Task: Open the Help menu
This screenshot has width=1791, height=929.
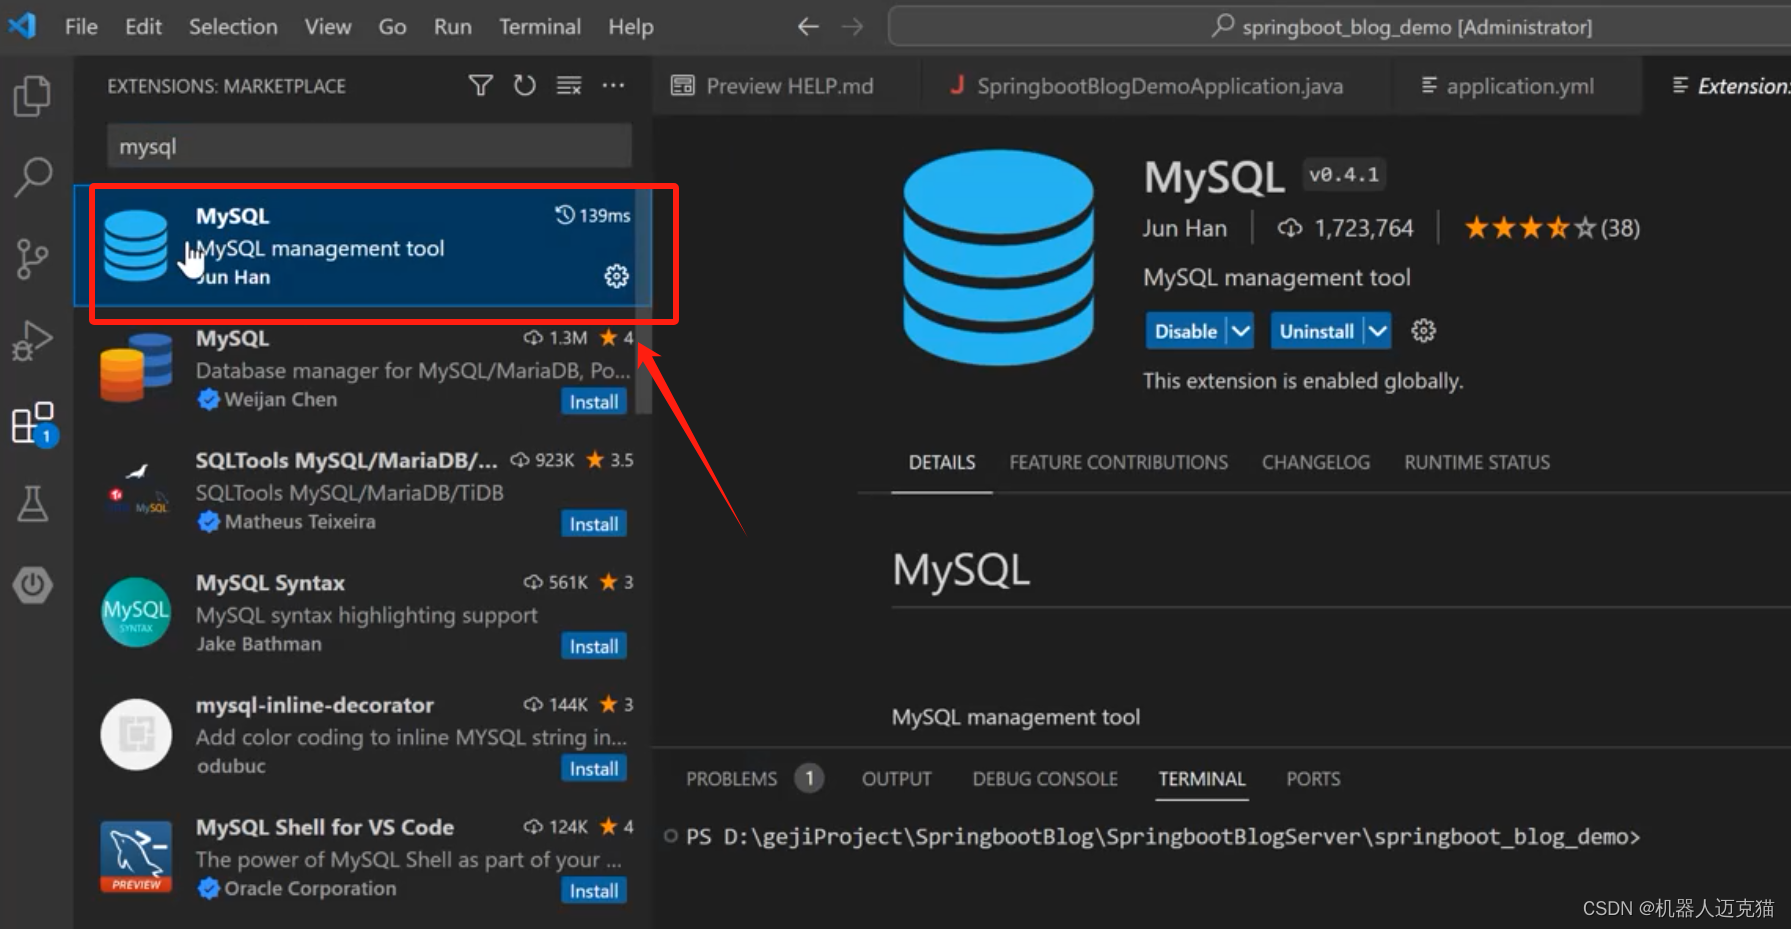Action: point(631,27)
